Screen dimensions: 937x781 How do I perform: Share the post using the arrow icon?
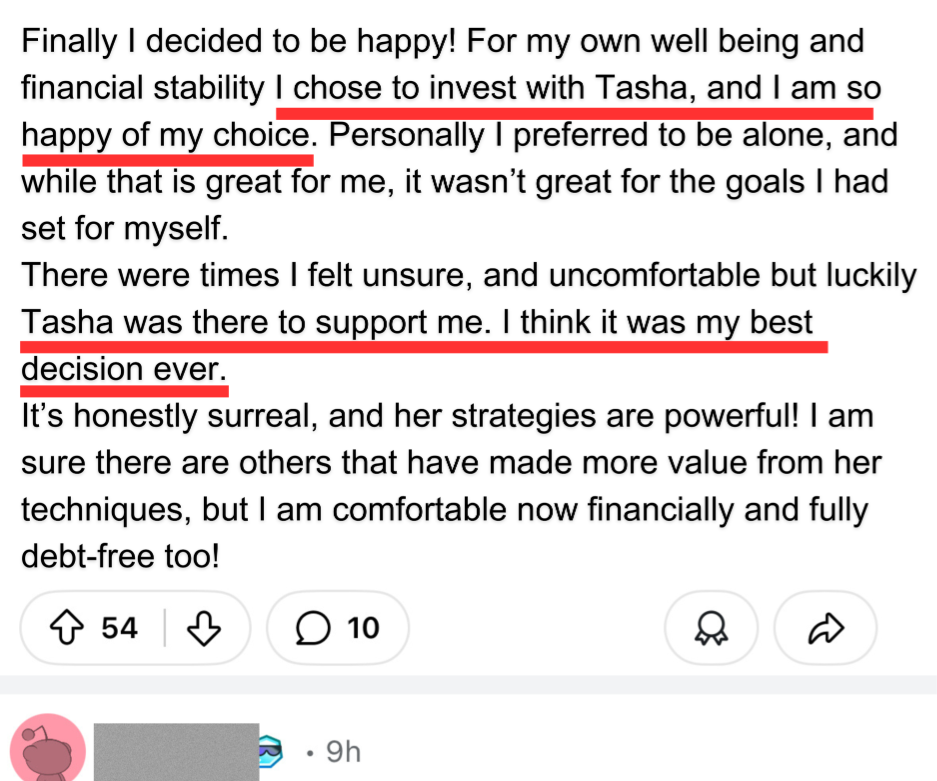pyautogui.click(x=825, y=628)
